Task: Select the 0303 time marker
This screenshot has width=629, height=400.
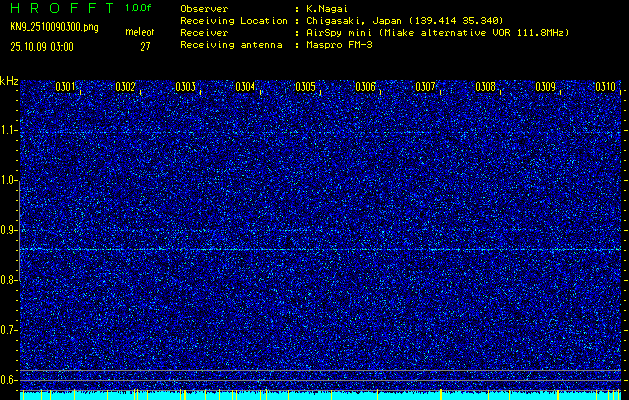Action: tap(186, 87)
